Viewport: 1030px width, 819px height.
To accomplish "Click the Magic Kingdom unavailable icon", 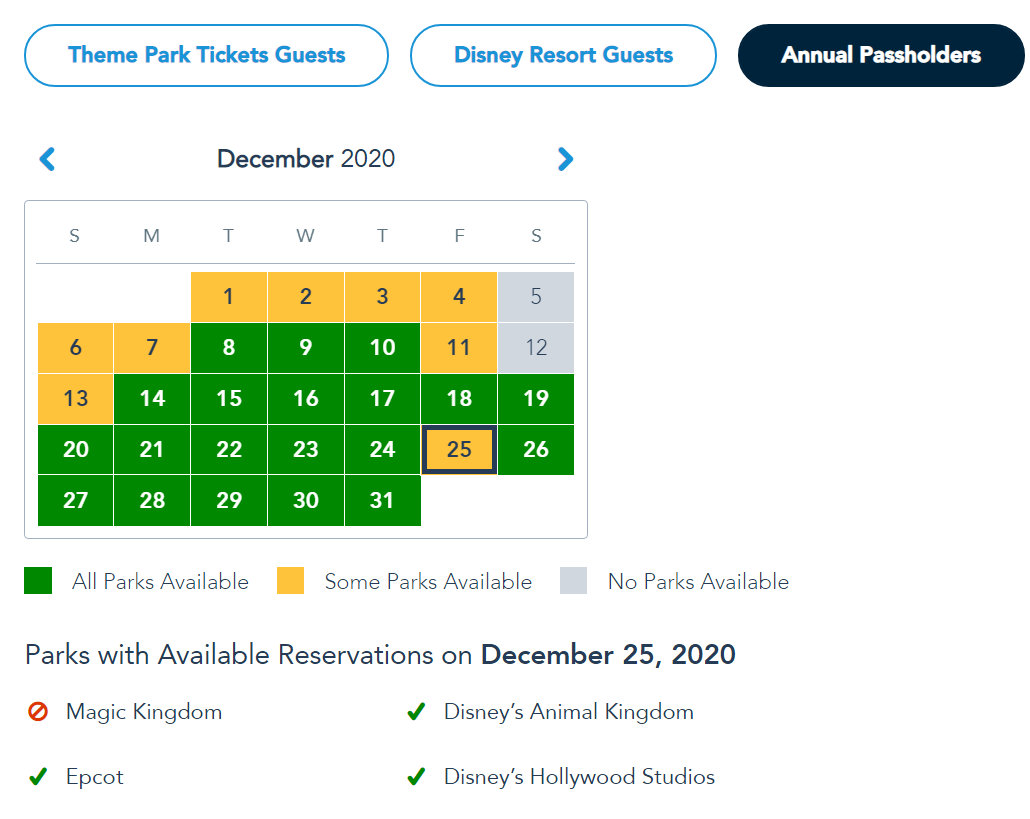I will tap(37, 711).
